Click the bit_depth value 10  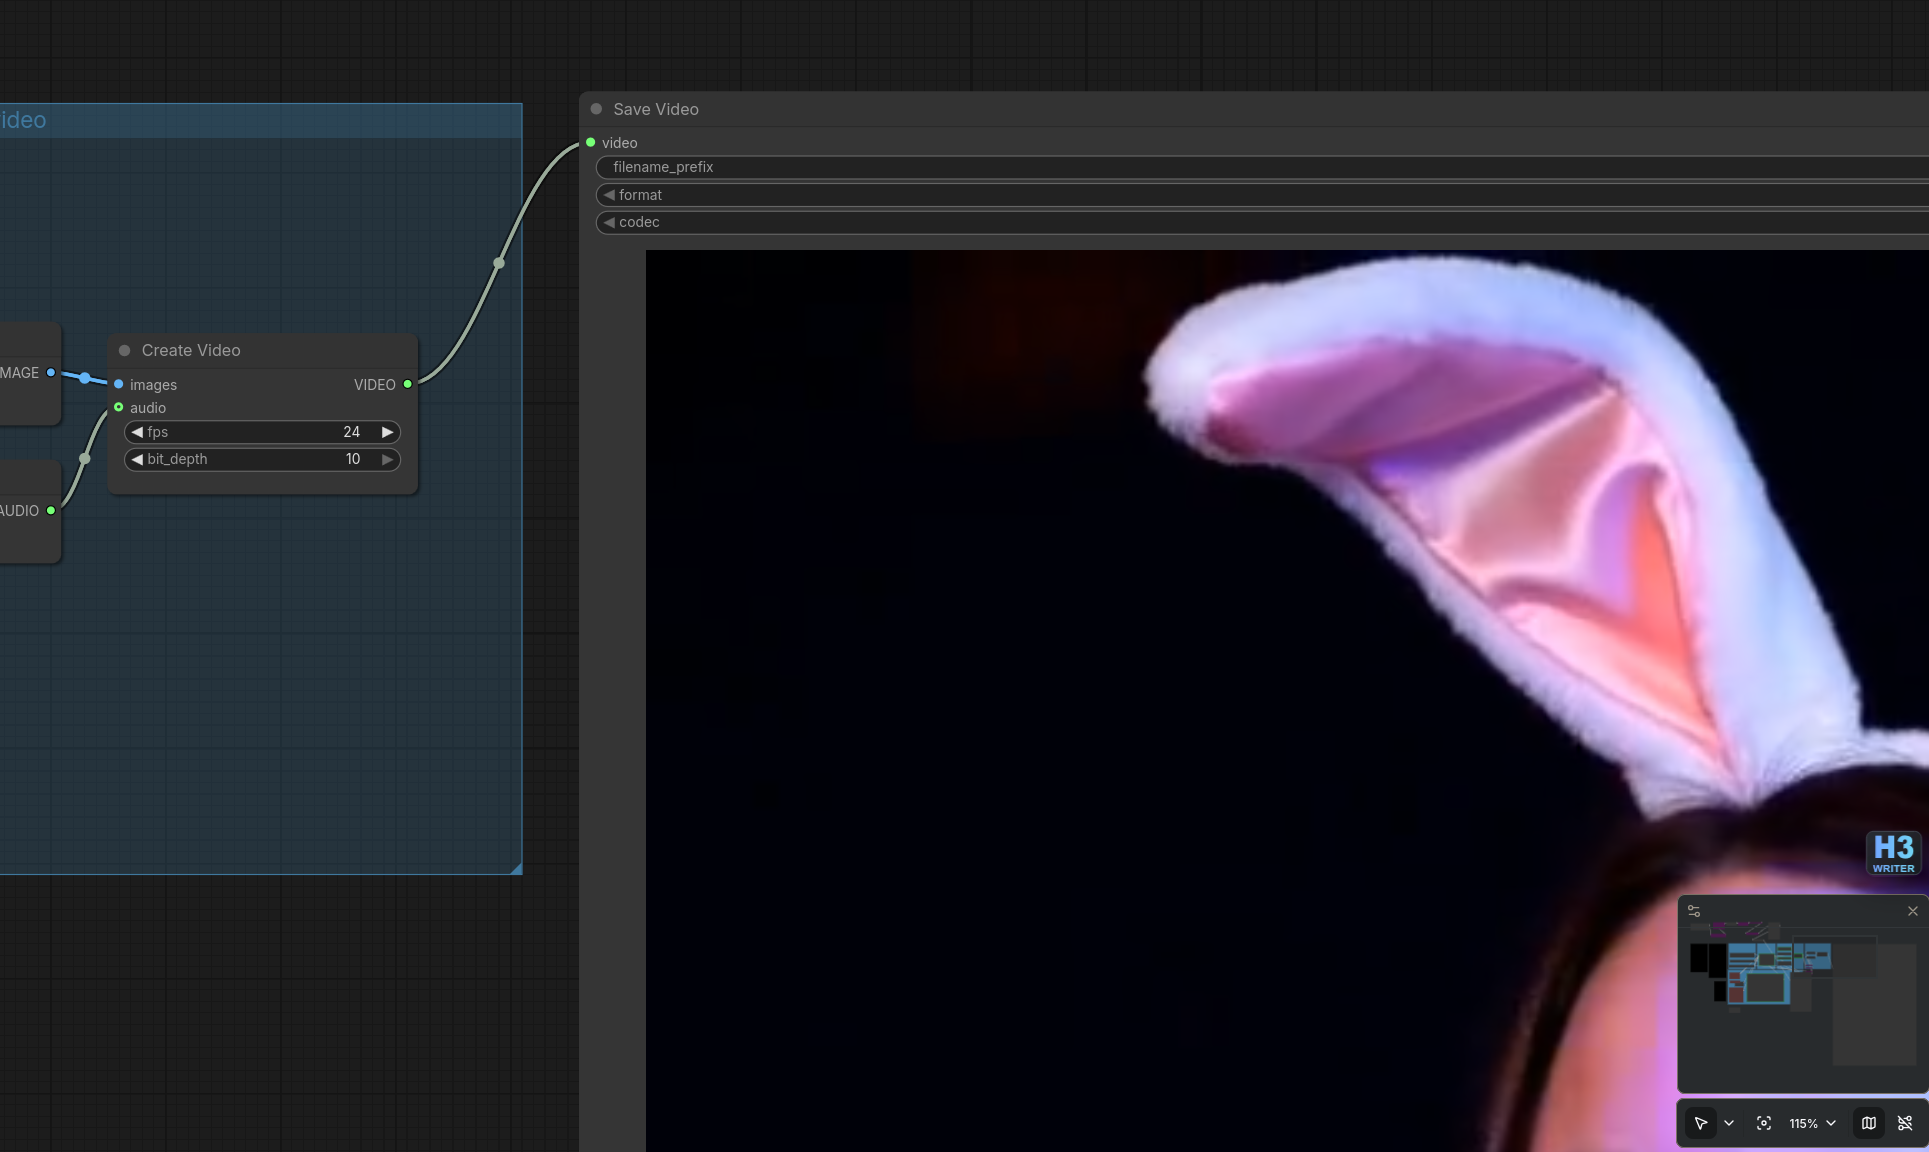pyautogui.click(x=353, y=459)
